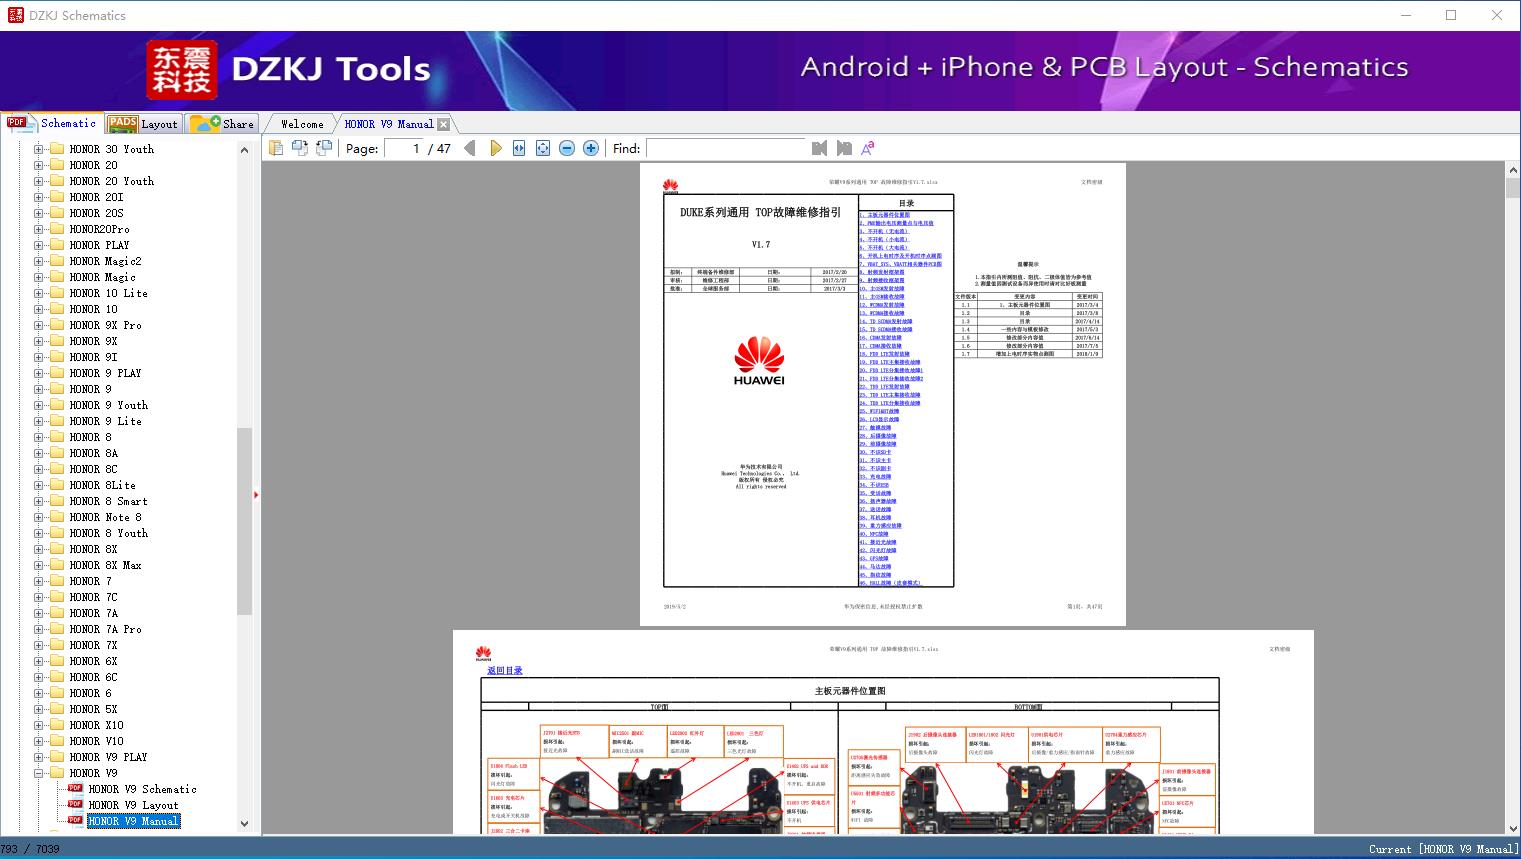Fit the whole page in view

click(x=543, y=148)
